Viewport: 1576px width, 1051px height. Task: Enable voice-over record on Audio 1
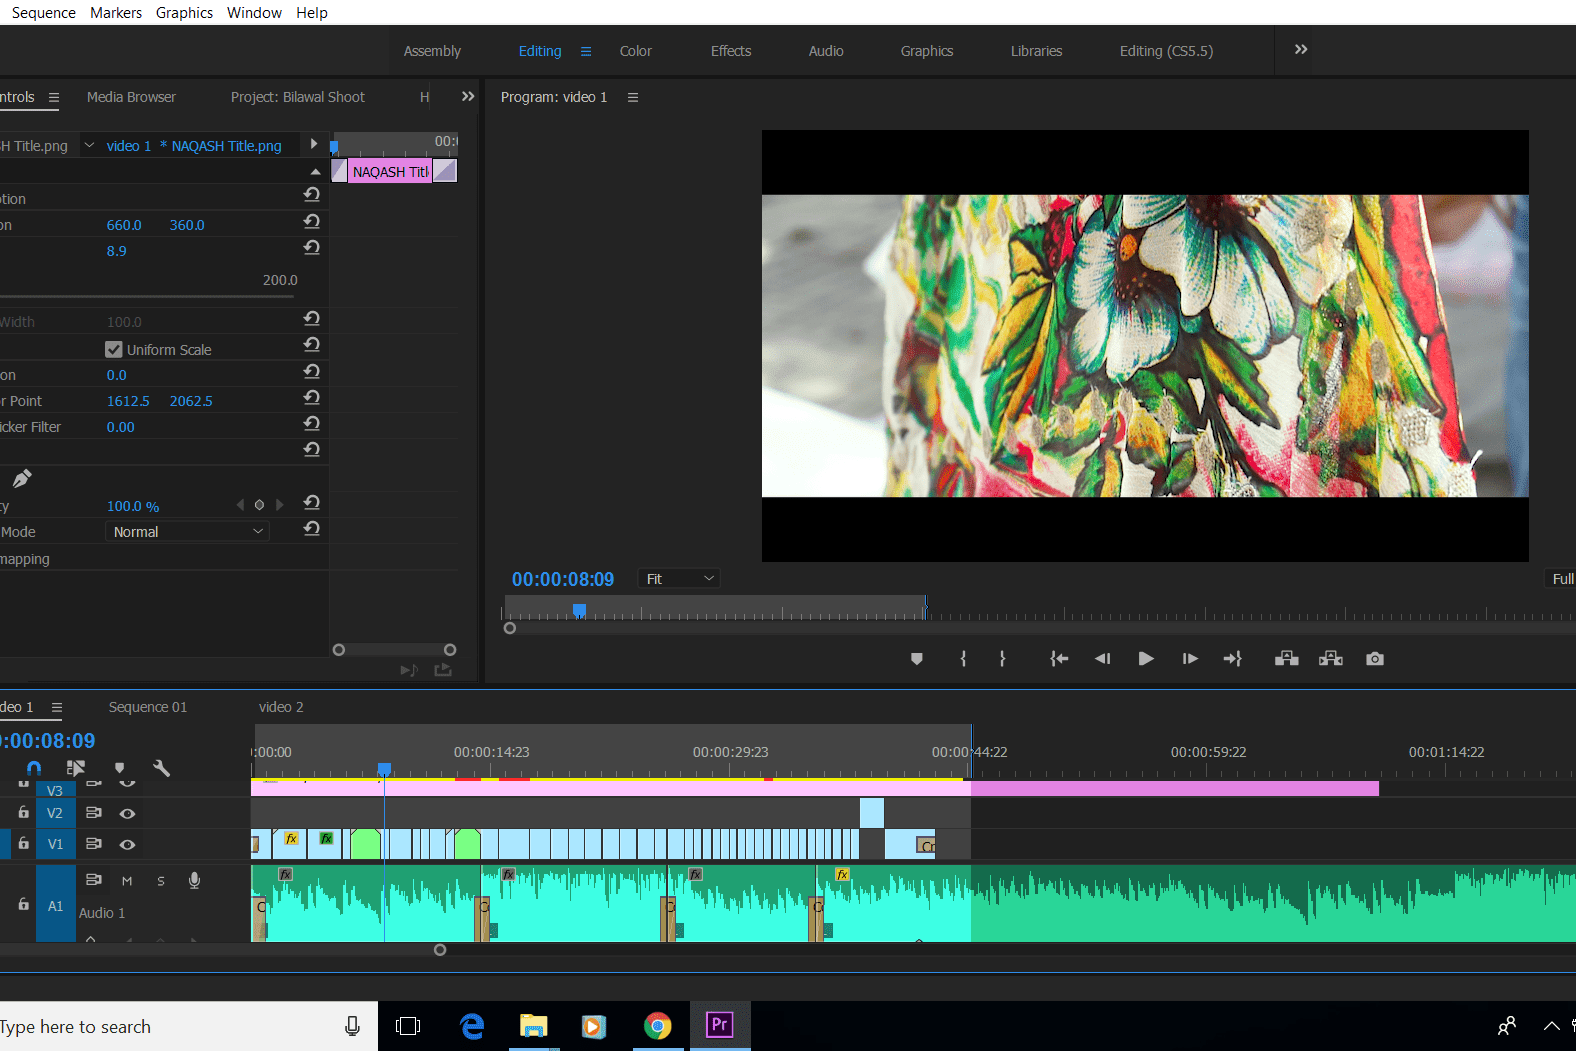(194, 880)
